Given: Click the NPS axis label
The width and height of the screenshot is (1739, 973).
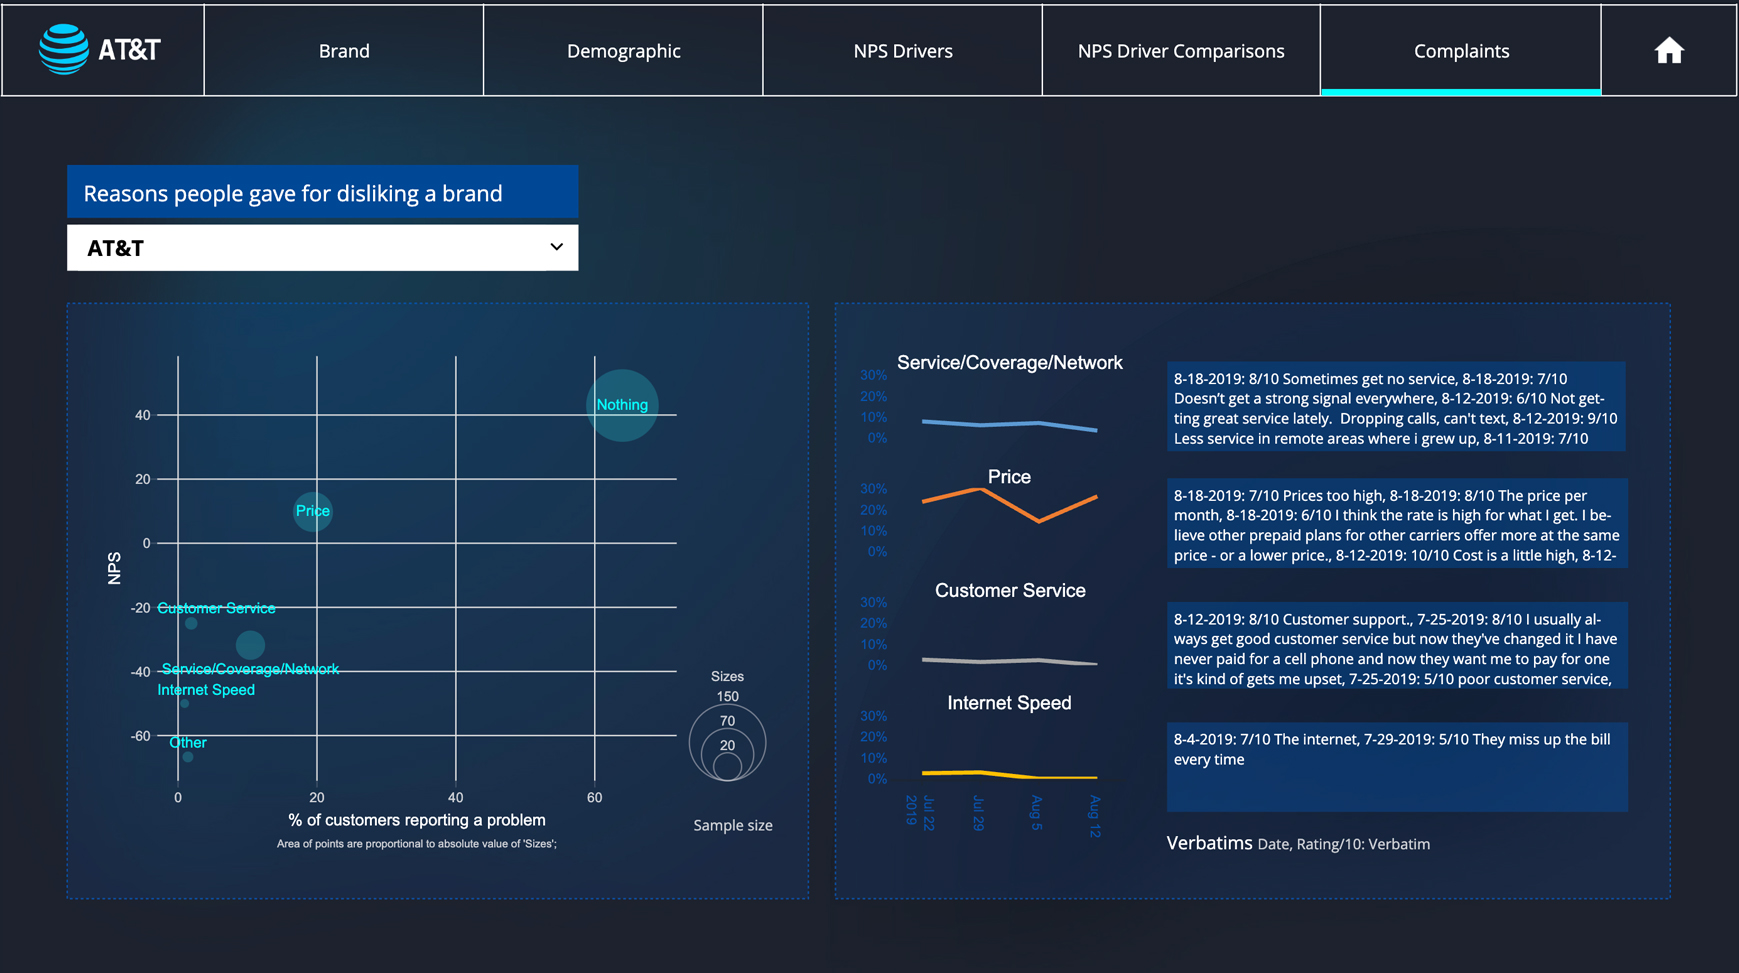Looking at the screenshot, I should (x=114, y=568).
